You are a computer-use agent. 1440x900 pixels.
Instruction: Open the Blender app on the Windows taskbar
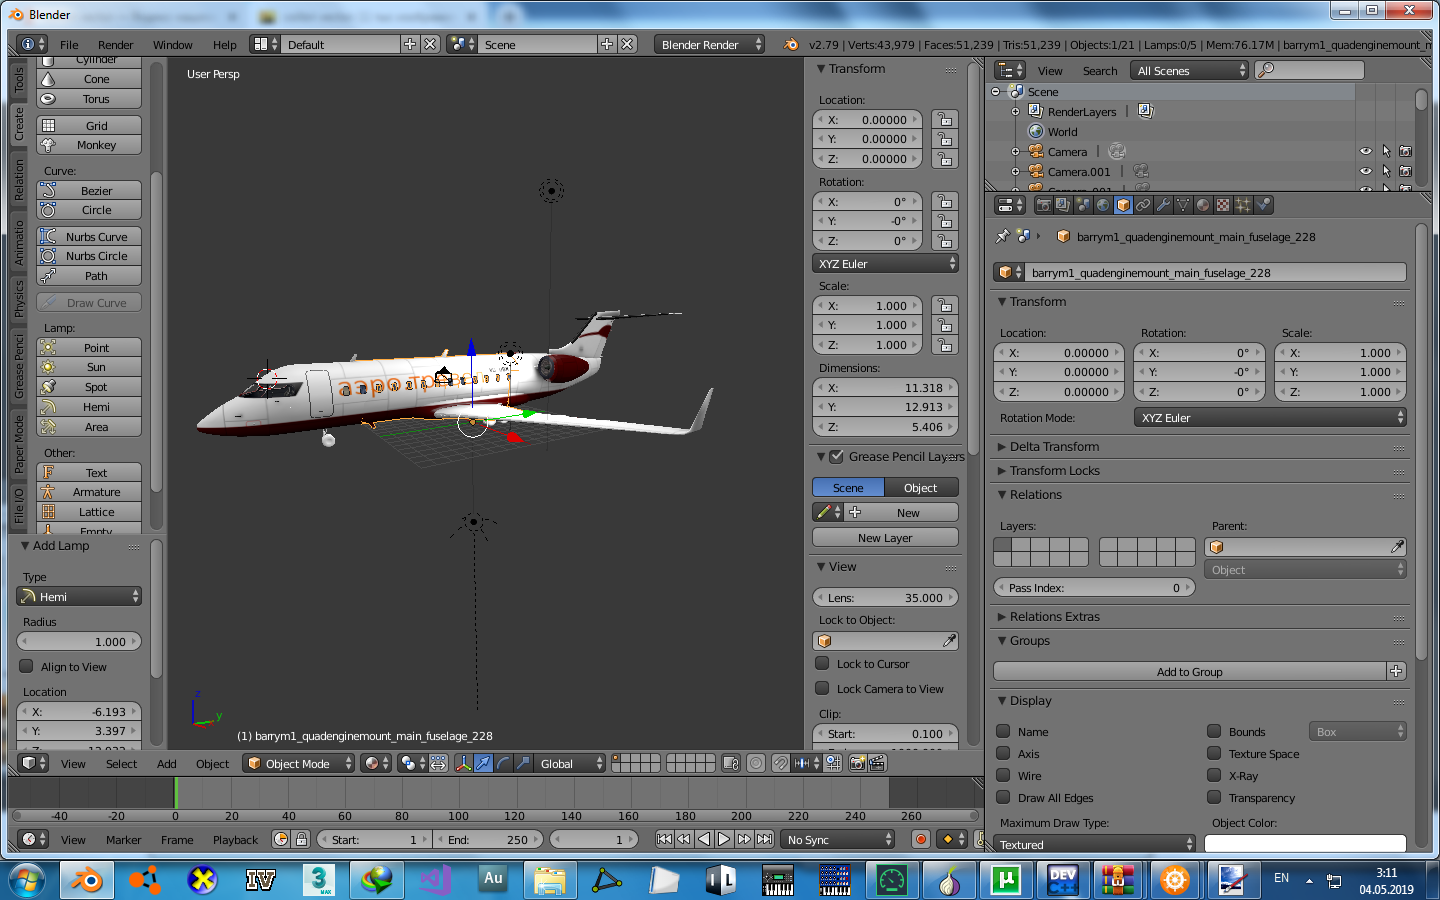87,880
